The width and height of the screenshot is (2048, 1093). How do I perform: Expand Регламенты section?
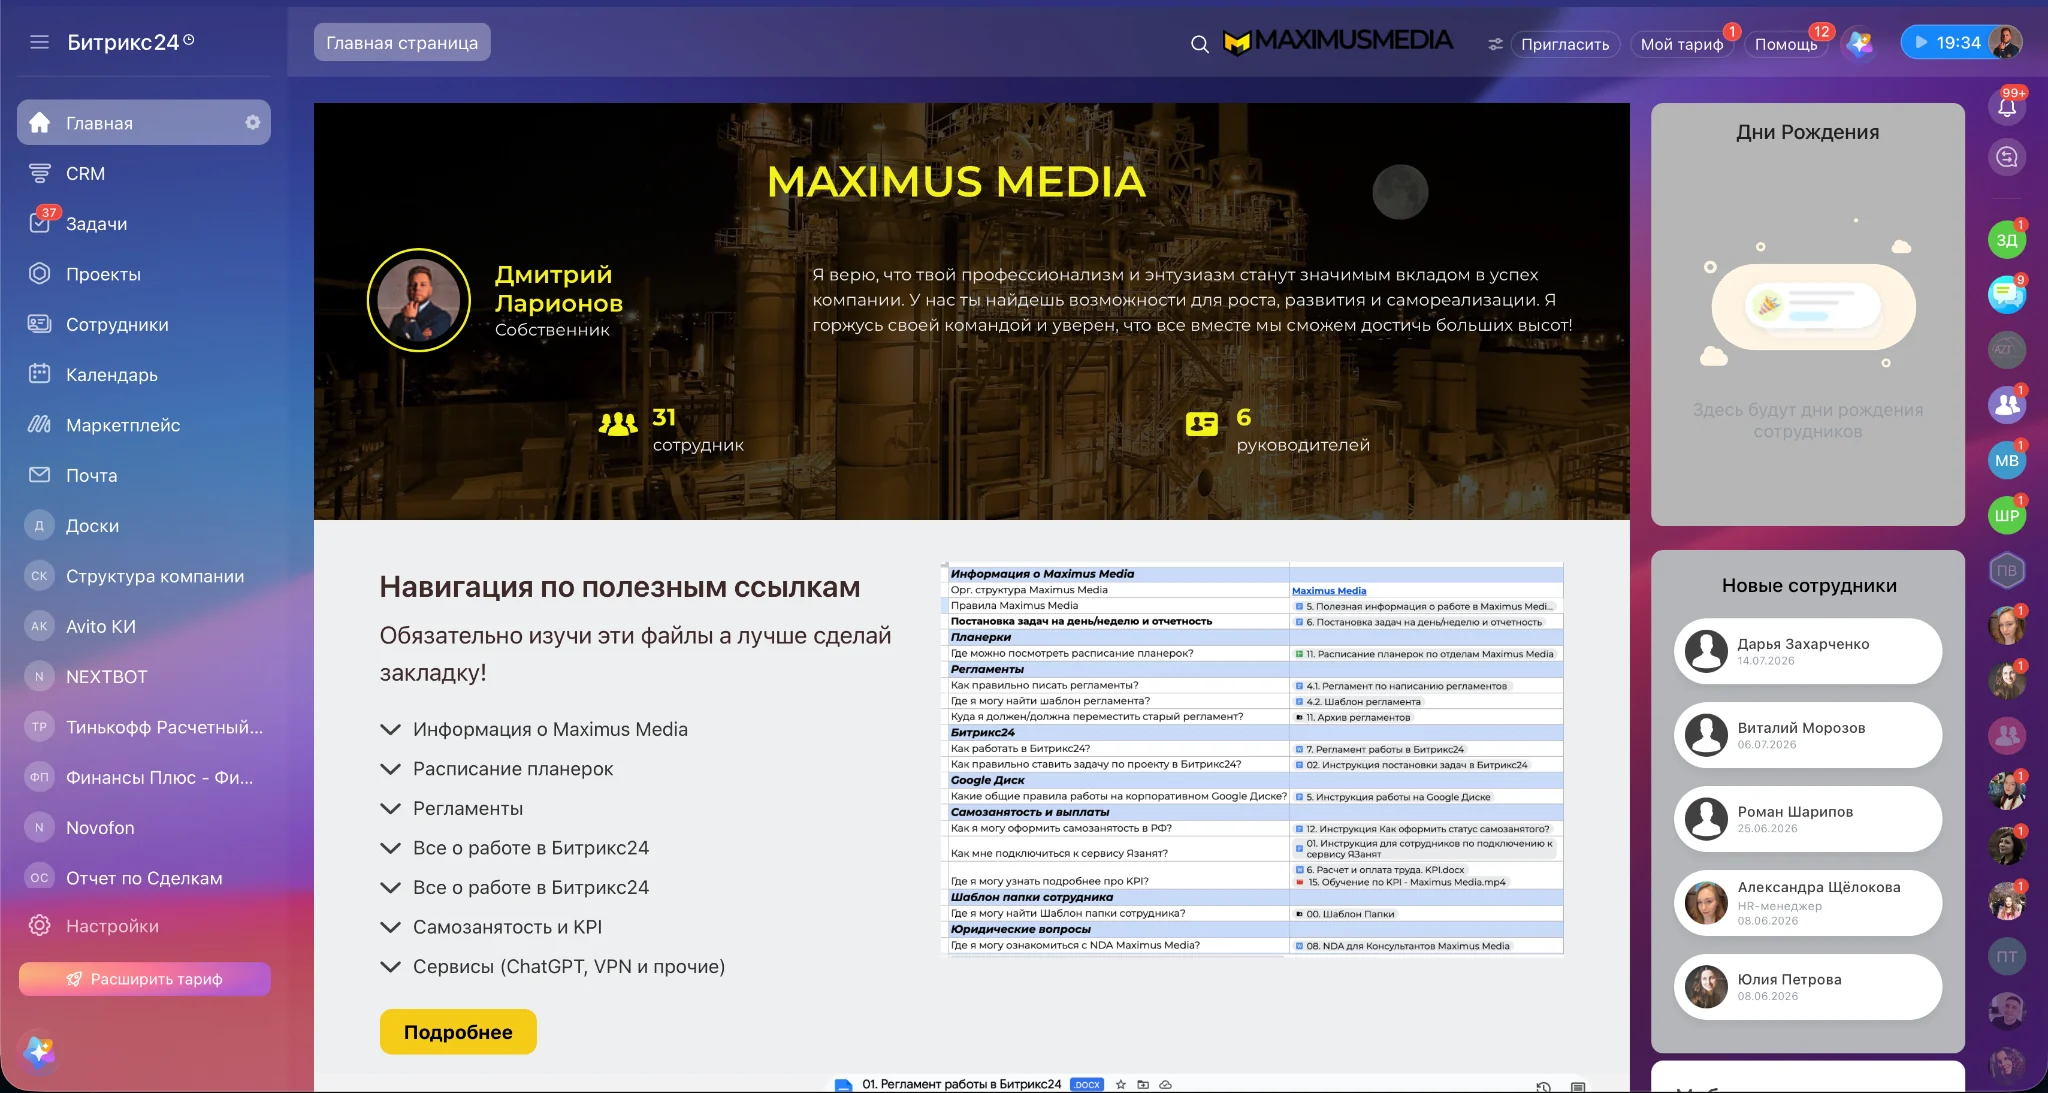pos(452,809)
